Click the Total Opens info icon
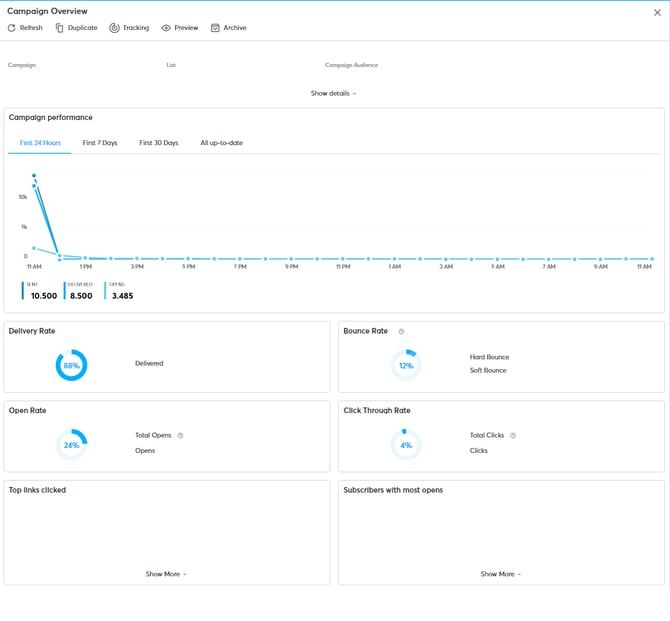This screenshot has width=670, height=621. pyautogui.click(x=180, y=436)
